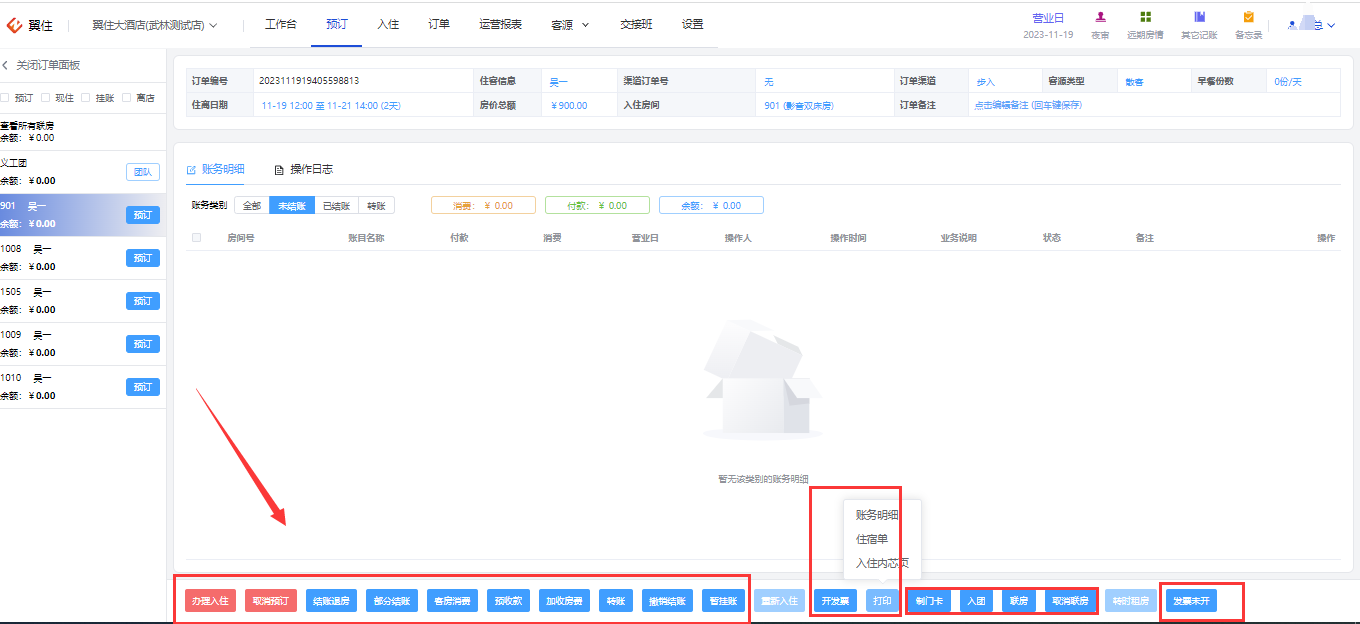Click the 联房 link rooms button
The height and width of the screenshot is (624, 1360).
(x=1018, y=601)
